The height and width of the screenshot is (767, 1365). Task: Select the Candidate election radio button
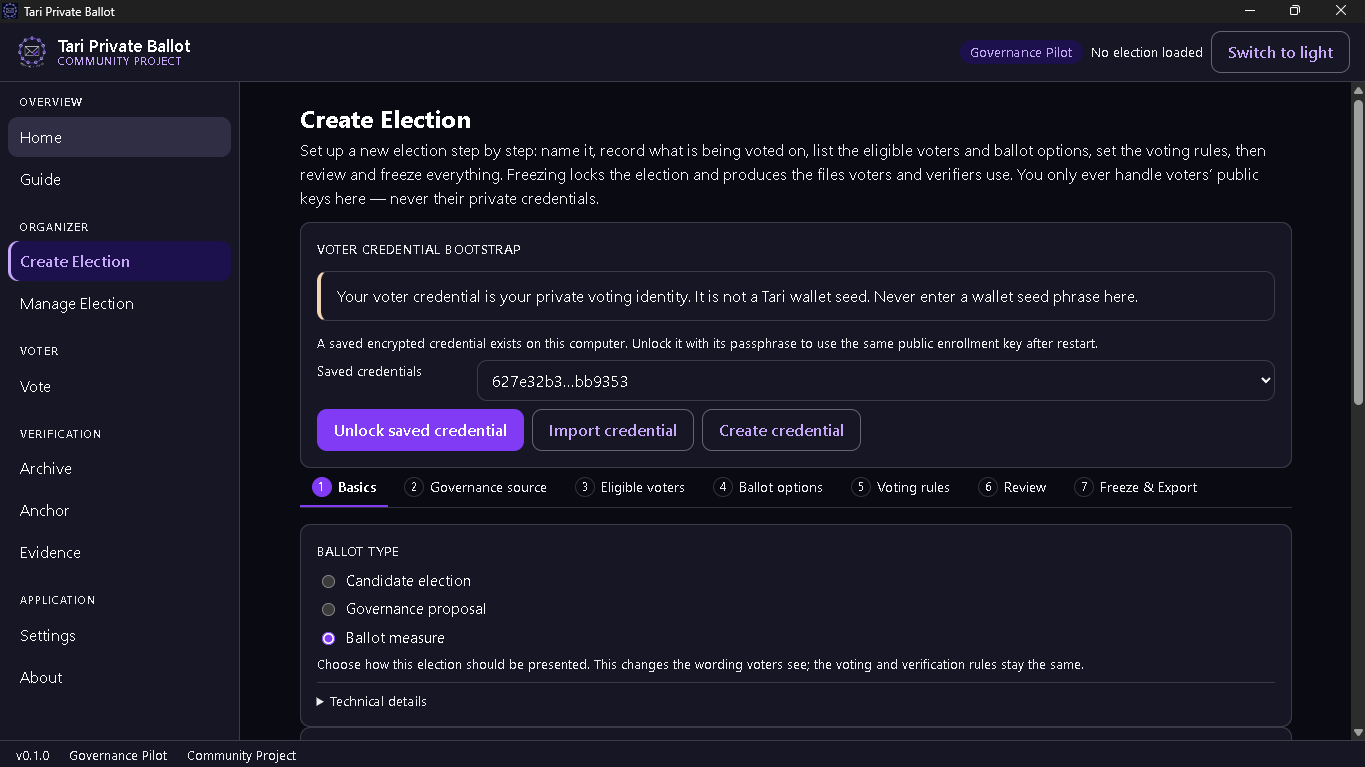click(x=328, y=581)
